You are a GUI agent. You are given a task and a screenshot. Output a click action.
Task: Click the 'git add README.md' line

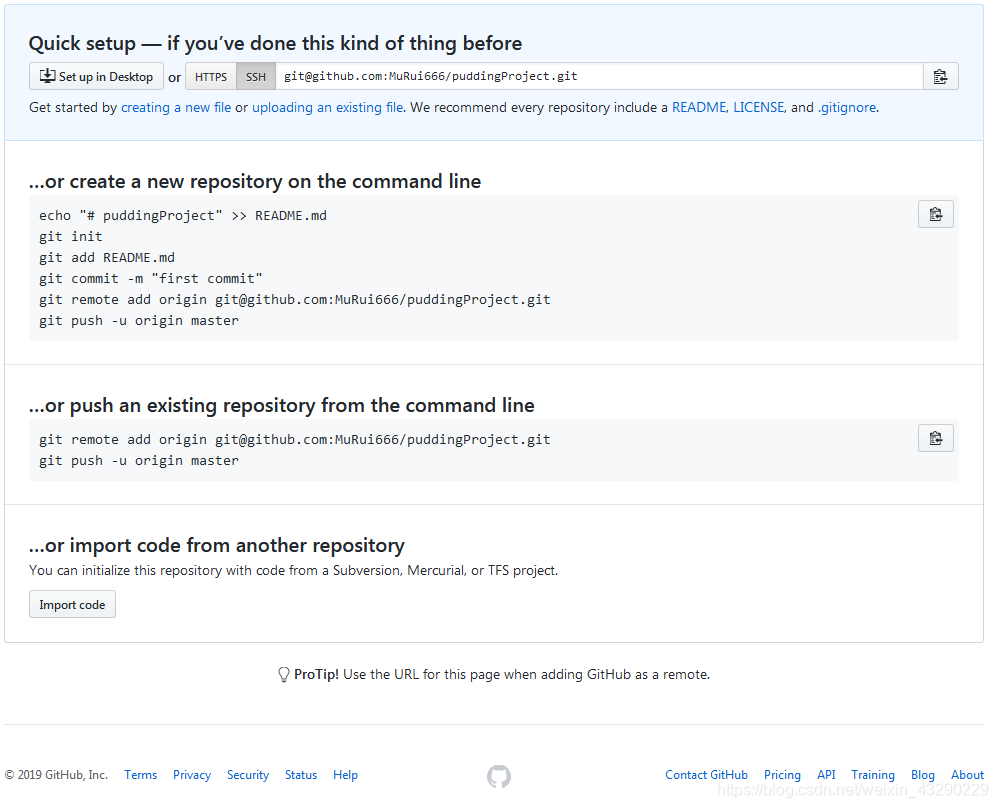[x=107, y=258]
